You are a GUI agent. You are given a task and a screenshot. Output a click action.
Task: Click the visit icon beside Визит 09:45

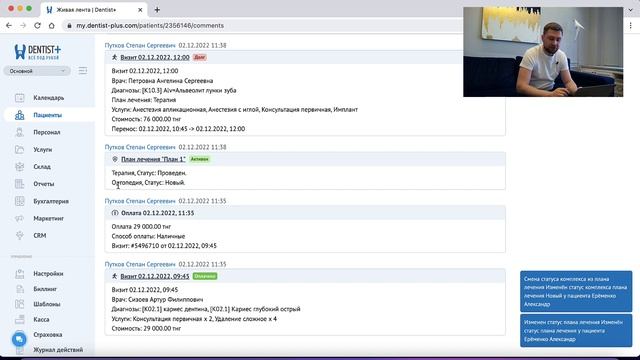pyautogui.click(x=115, y=276)
